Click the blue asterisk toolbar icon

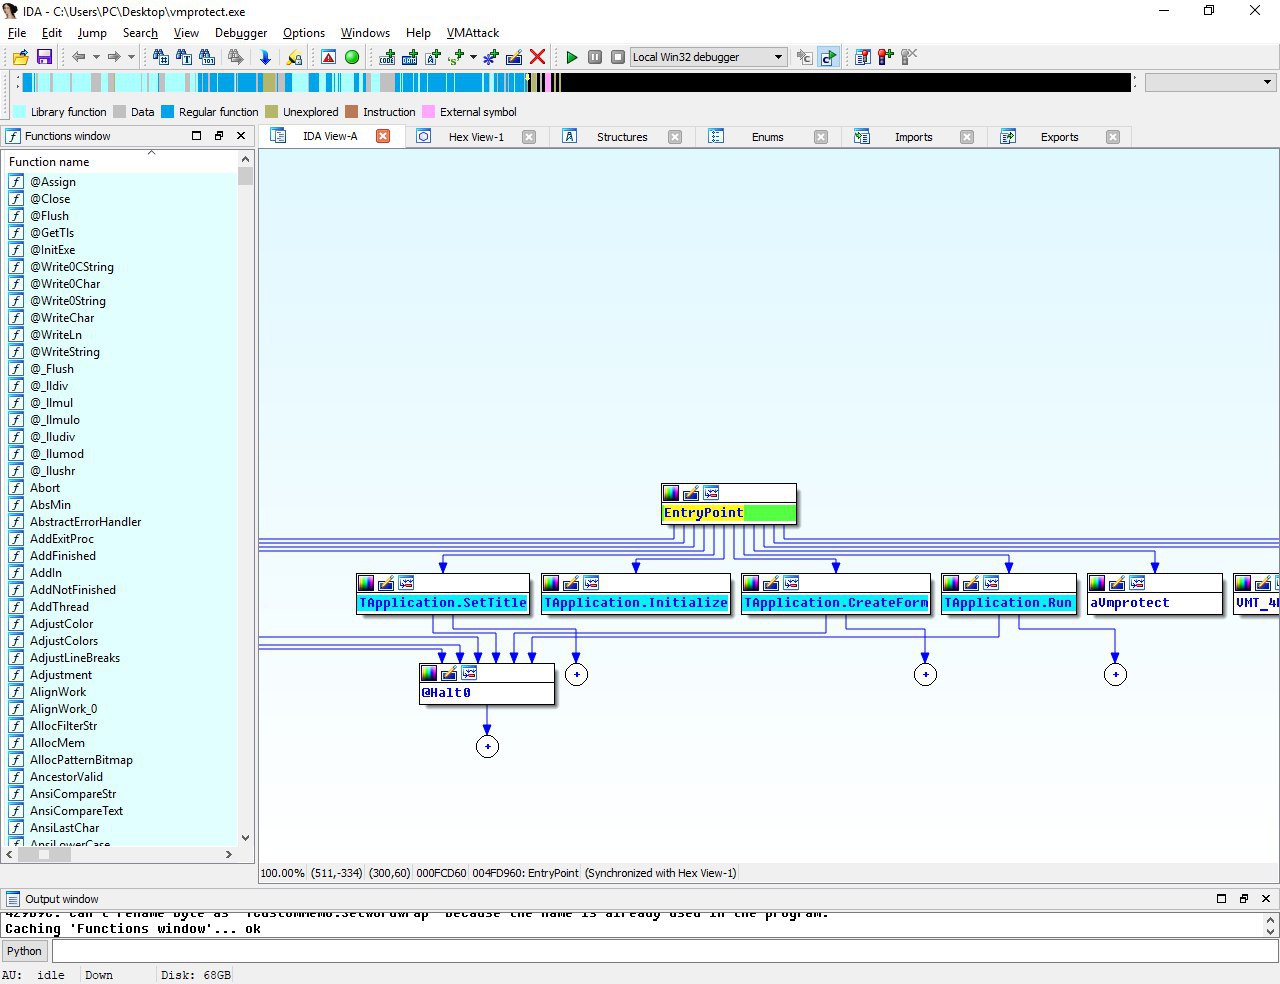pos(490,57)
